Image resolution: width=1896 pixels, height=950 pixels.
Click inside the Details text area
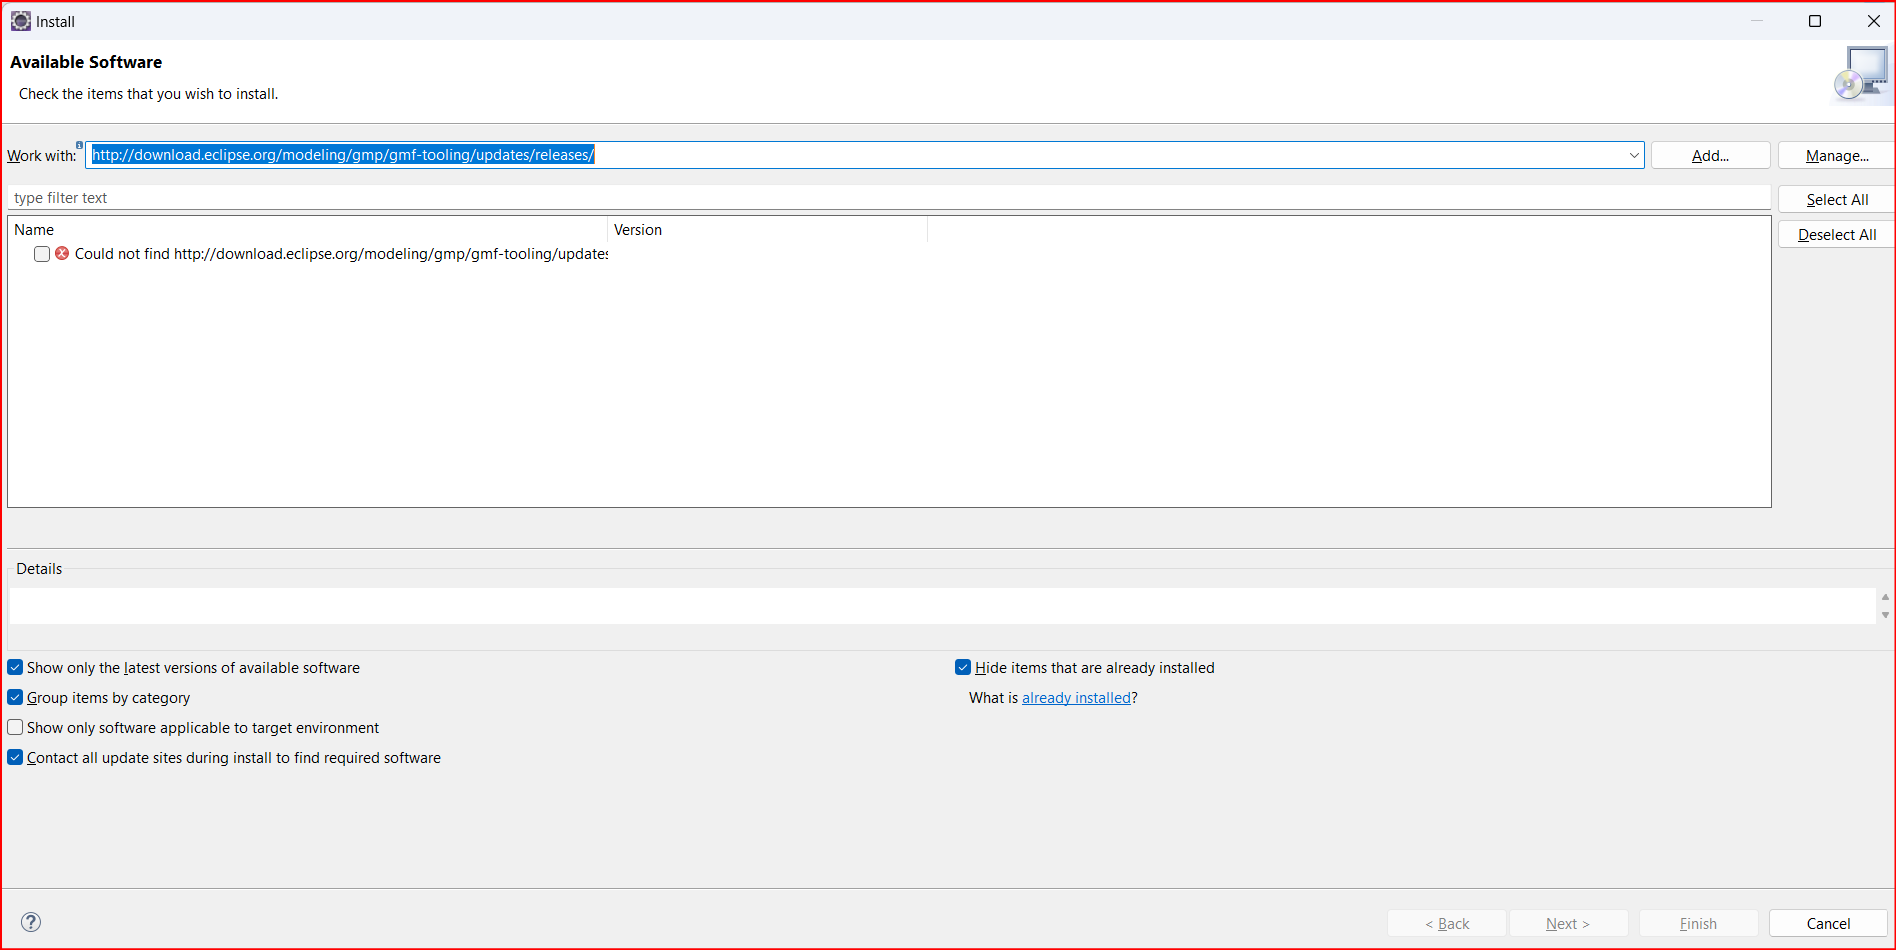click(942, 606)
